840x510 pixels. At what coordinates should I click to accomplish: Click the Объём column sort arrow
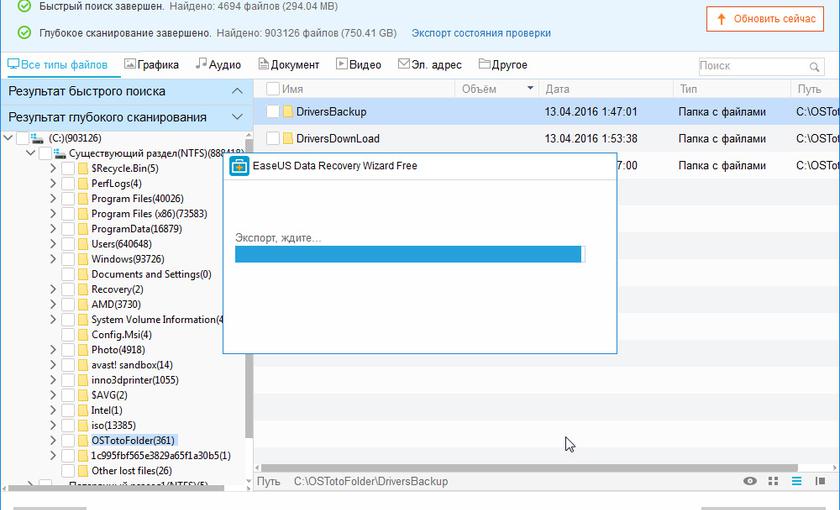(x=530, y=88)
